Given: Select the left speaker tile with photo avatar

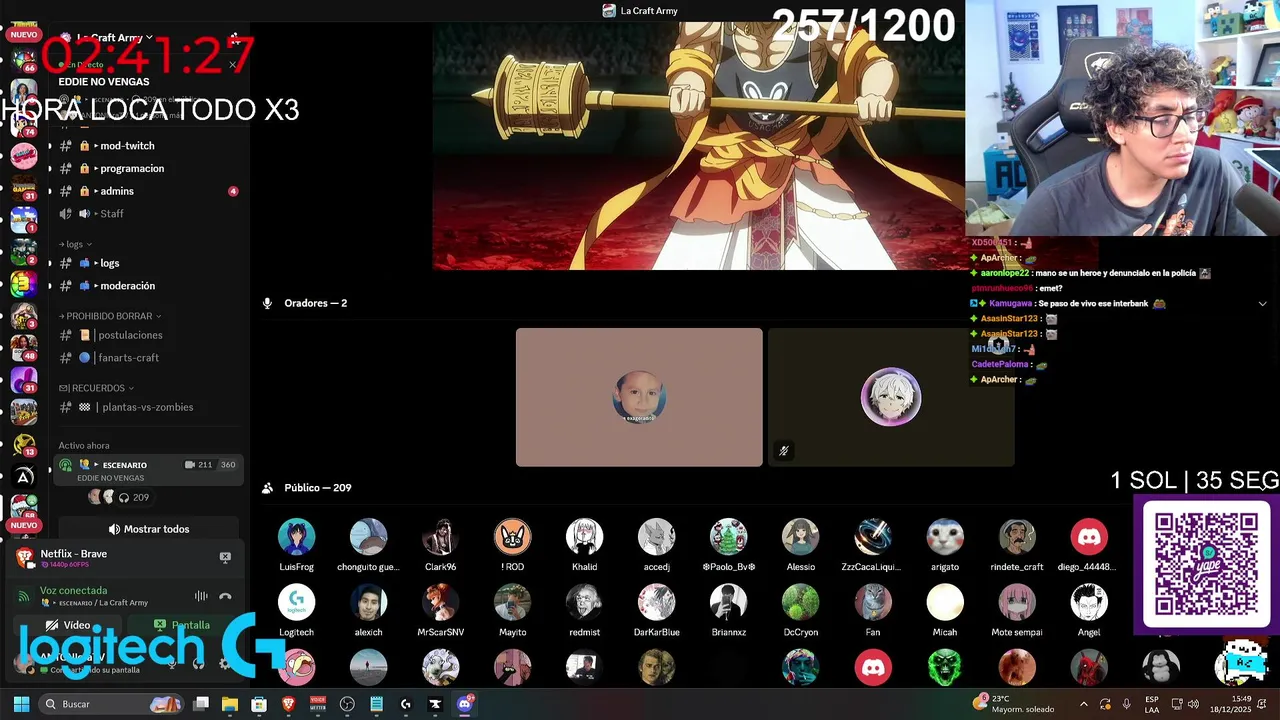Looking at the screenshot, I should [639, 397].
